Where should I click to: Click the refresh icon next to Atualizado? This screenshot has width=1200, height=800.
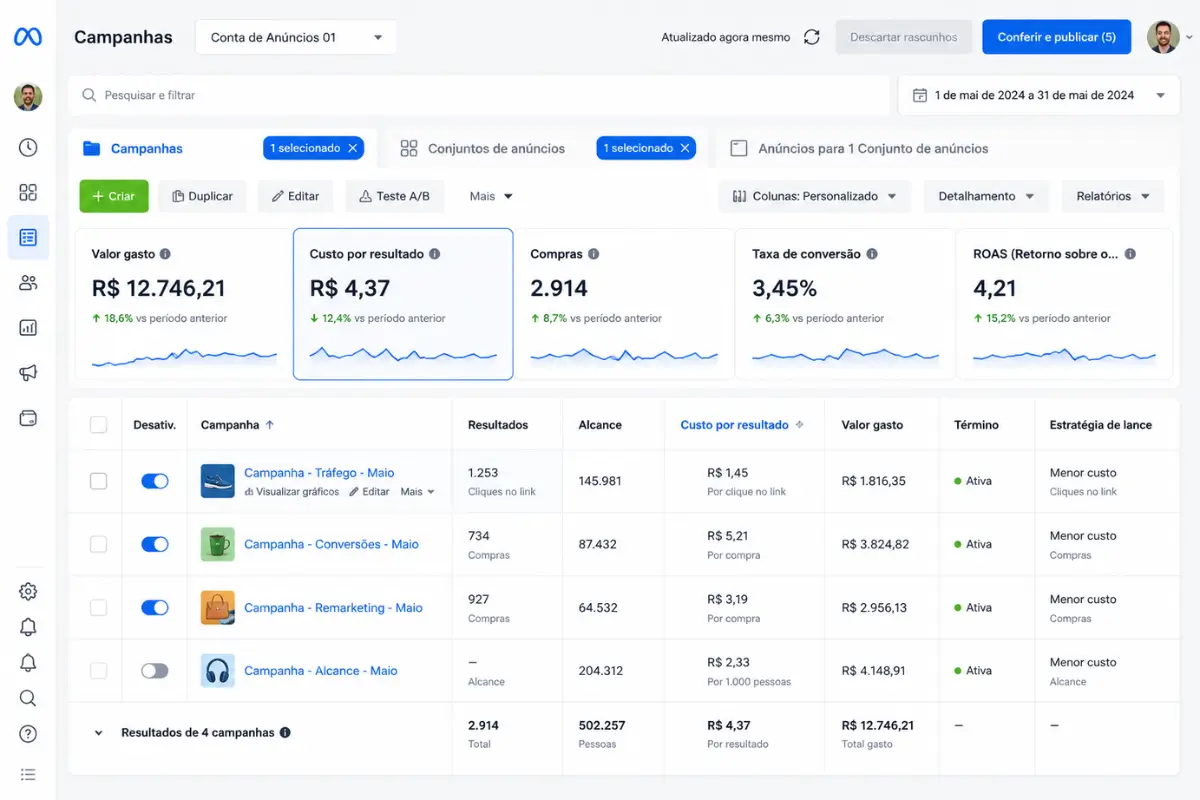point(812,37)
